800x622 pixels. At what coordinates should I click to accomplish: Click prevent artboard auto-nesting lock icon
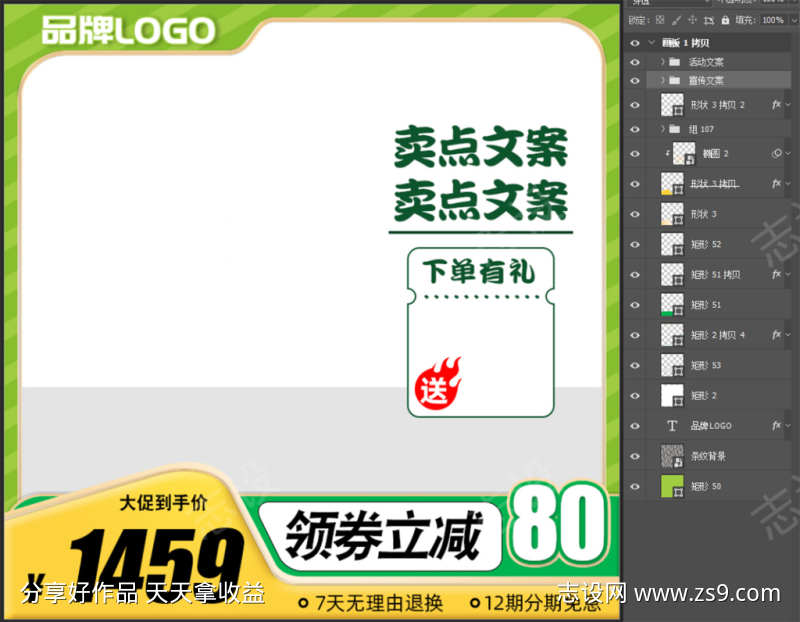coord(709,20)
